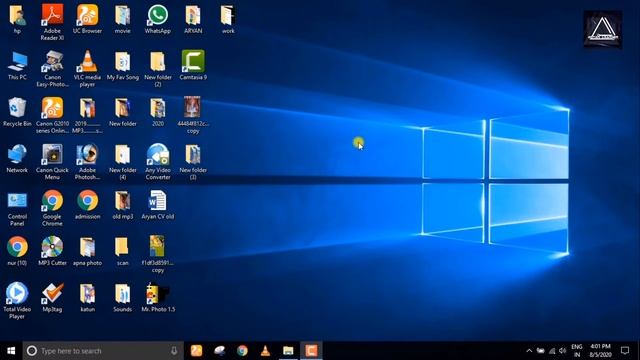Select the ARYAN folder

click(193, 19)
